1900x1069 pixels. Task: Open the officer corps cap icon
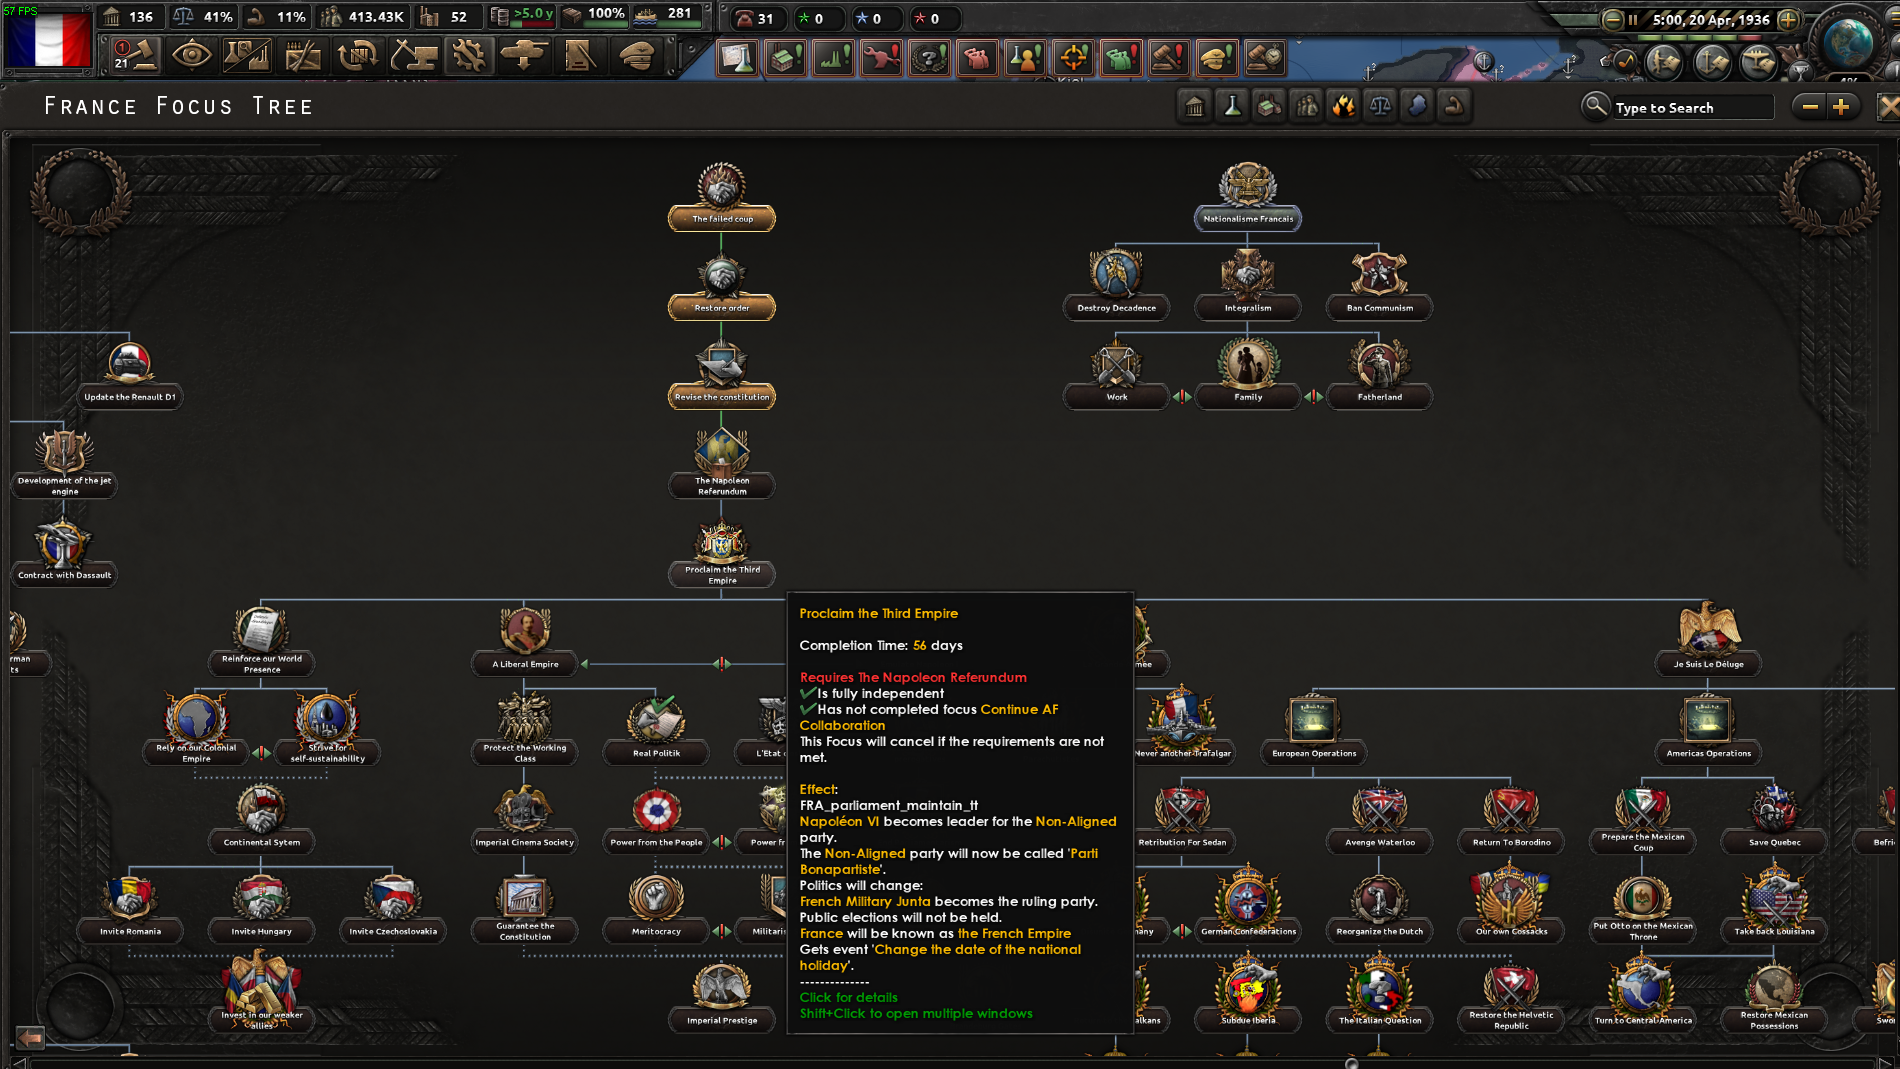click(x=636, y=56)
